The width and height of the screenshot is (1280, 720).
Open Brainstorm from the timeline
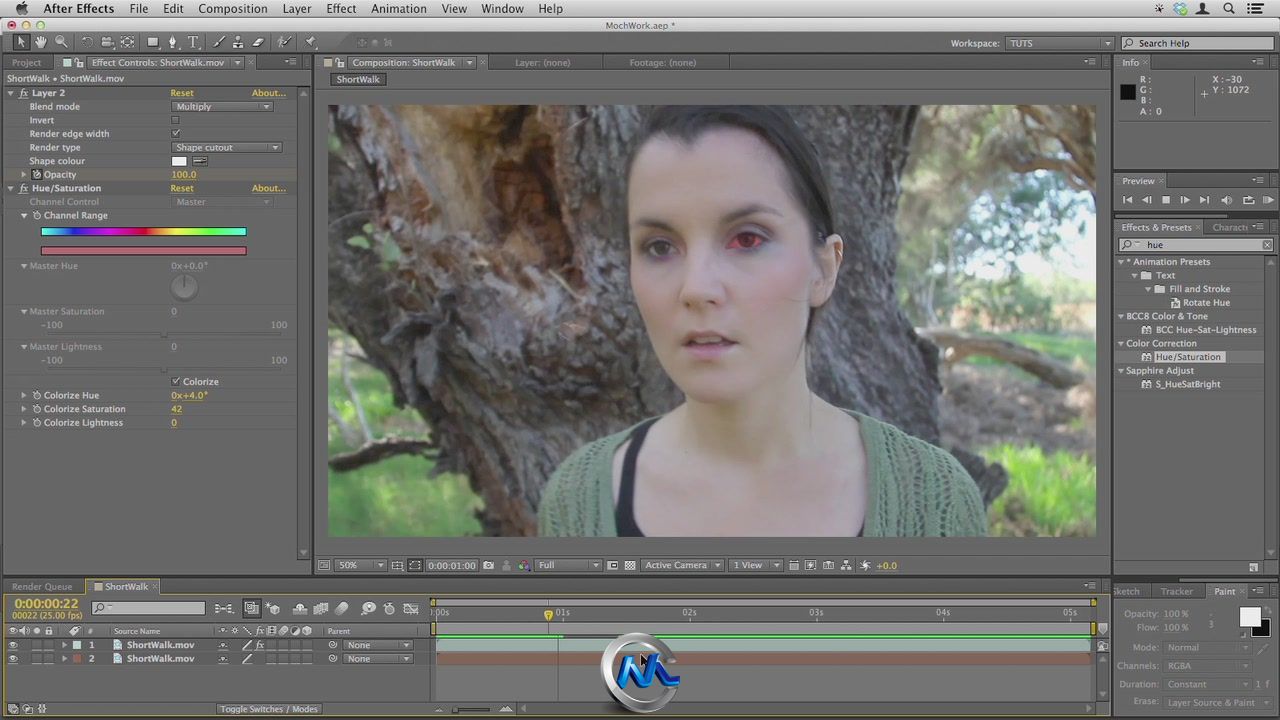(368, 608)
